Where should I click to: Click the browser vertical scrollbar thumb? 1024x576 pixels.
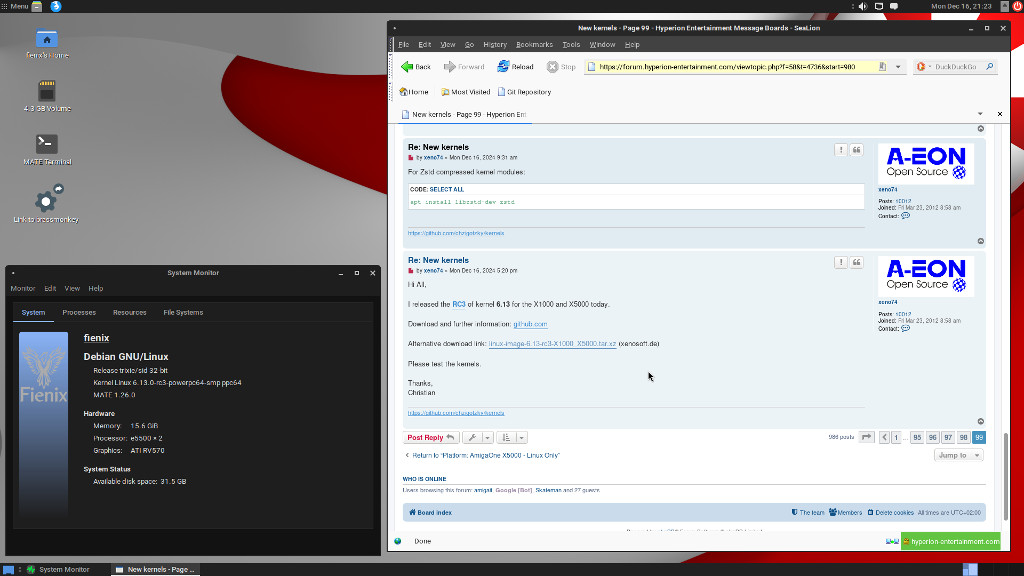[1006, 477]
